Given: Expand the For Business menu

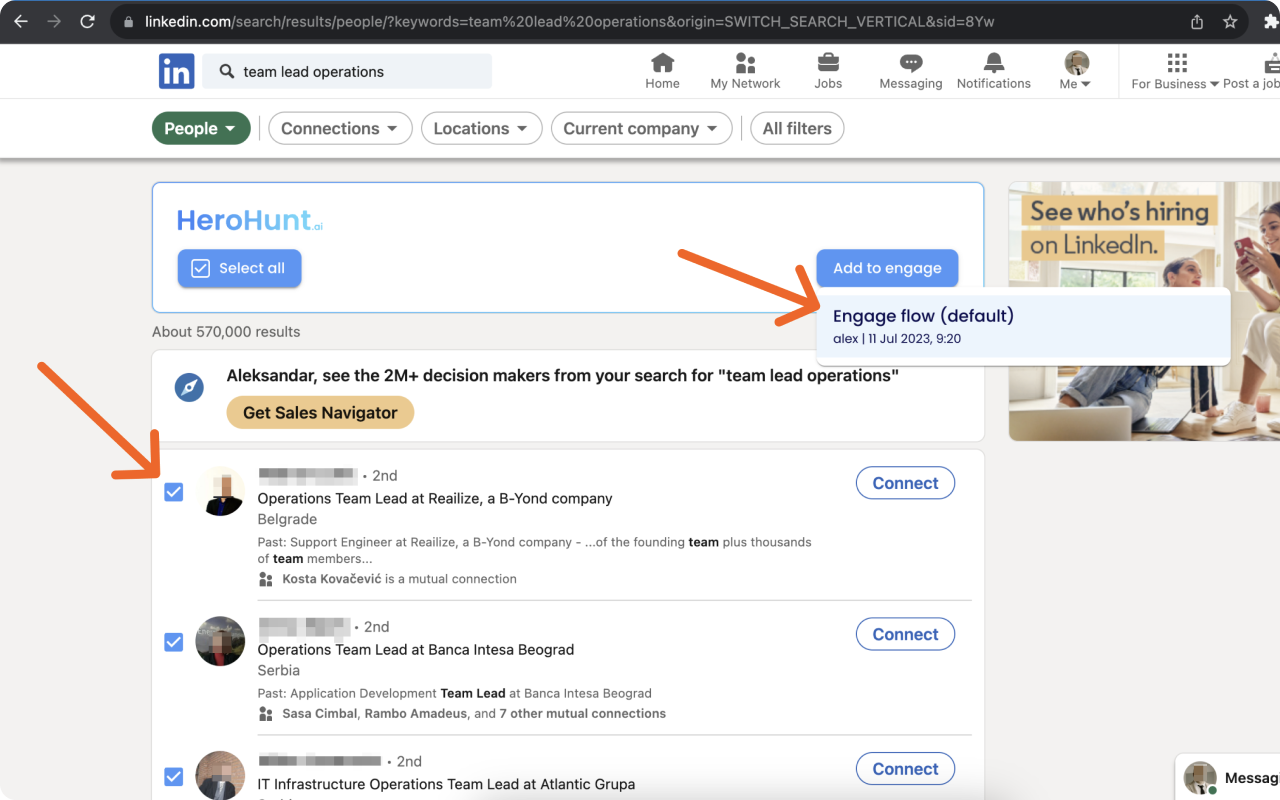Looking at the screenshot, I should (1175, 71).
